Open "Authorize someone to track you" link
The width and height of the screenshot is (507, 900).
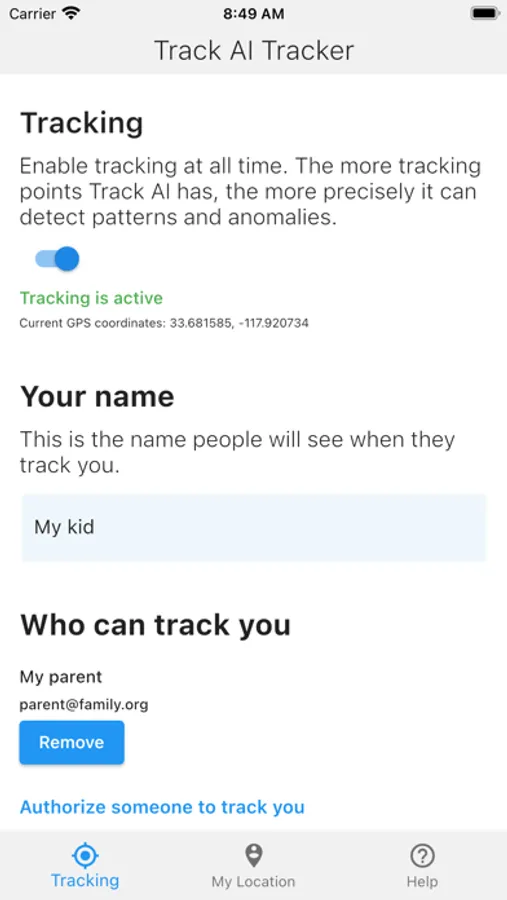click(162, 807)
